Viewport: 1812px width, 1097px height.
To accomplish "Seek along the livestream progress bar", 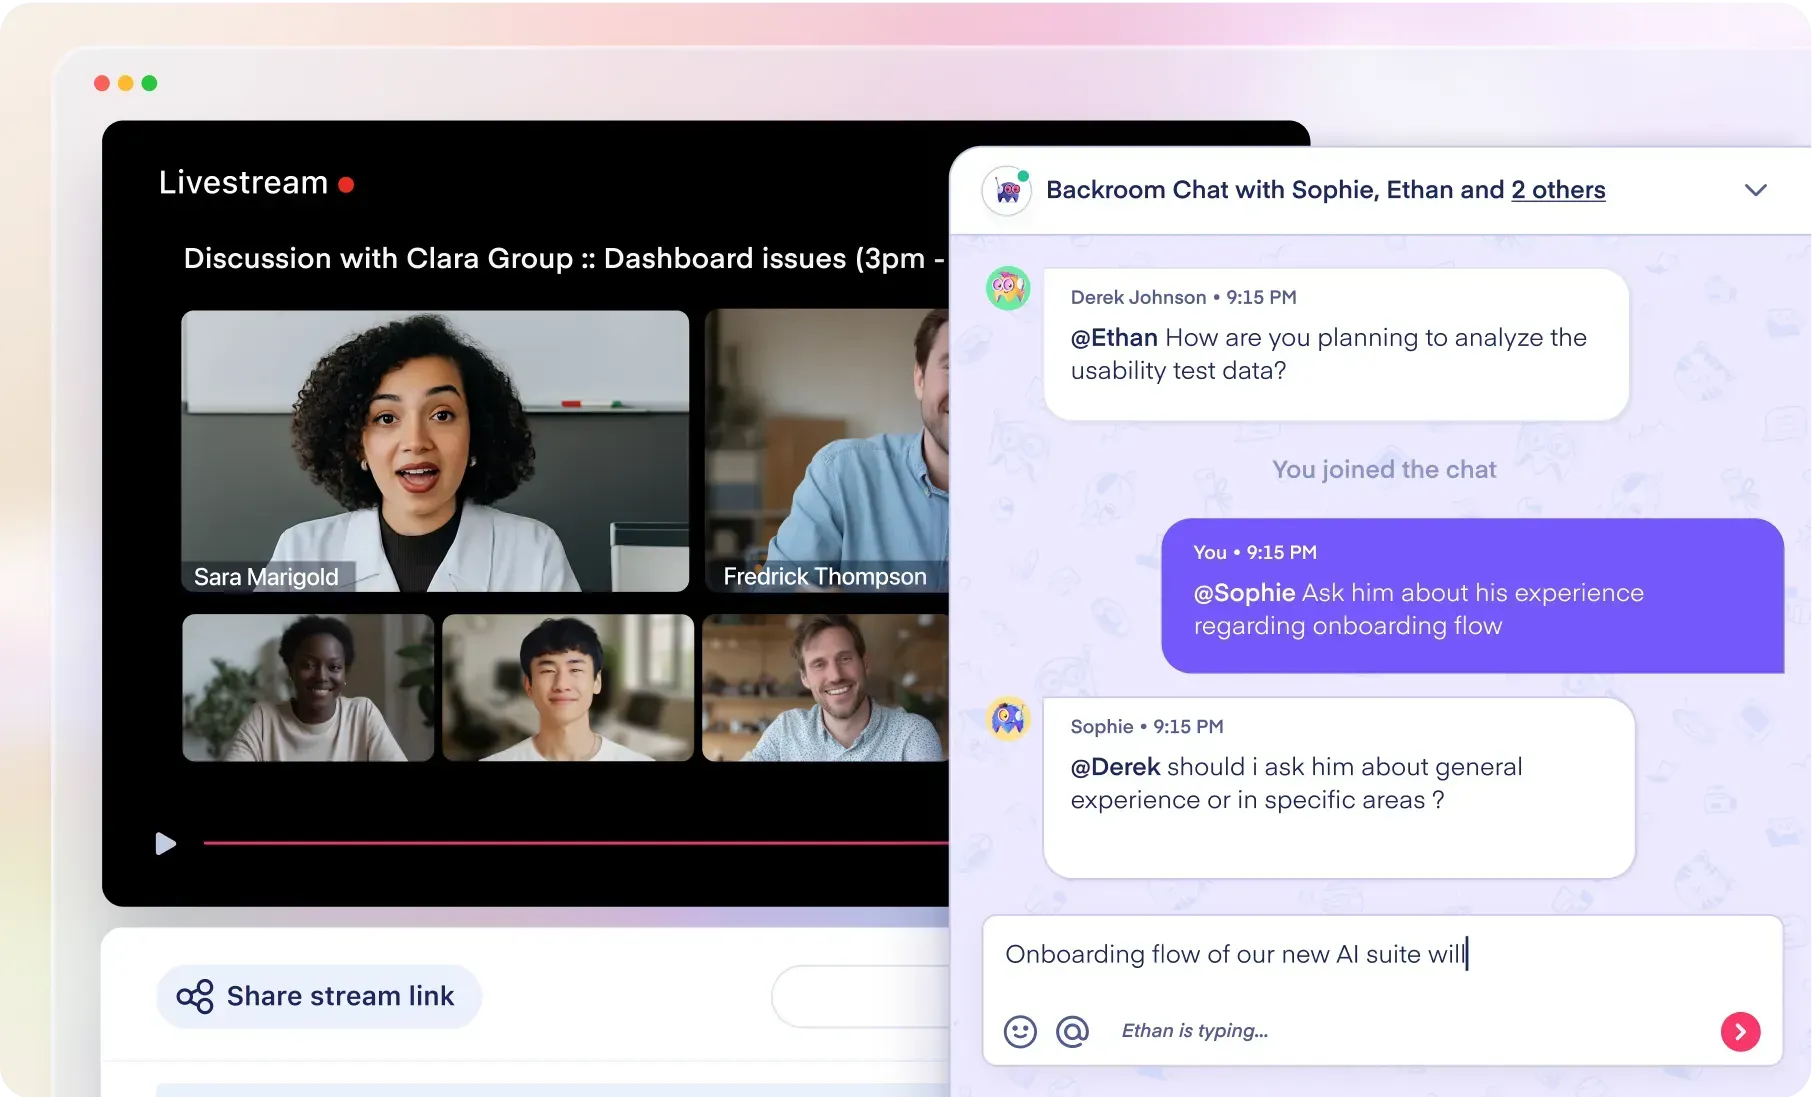I will pos(576,843).
